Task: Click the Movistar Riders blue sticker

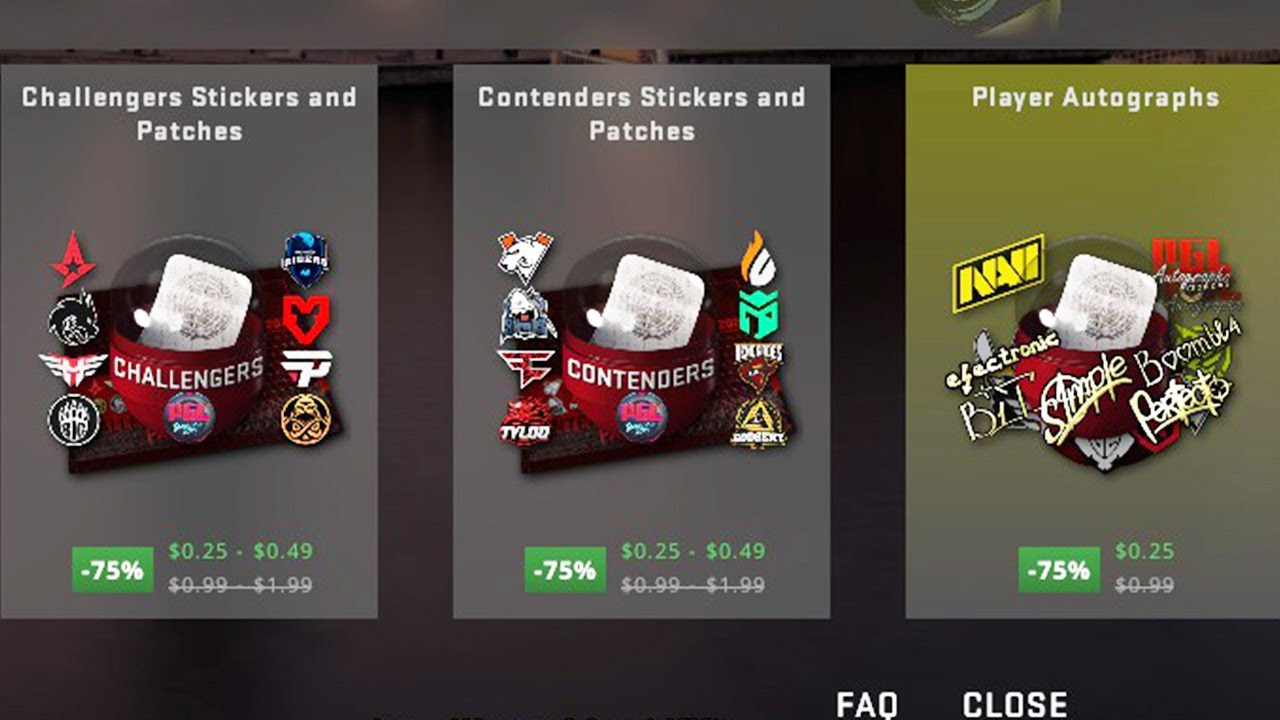Action: 305,260
